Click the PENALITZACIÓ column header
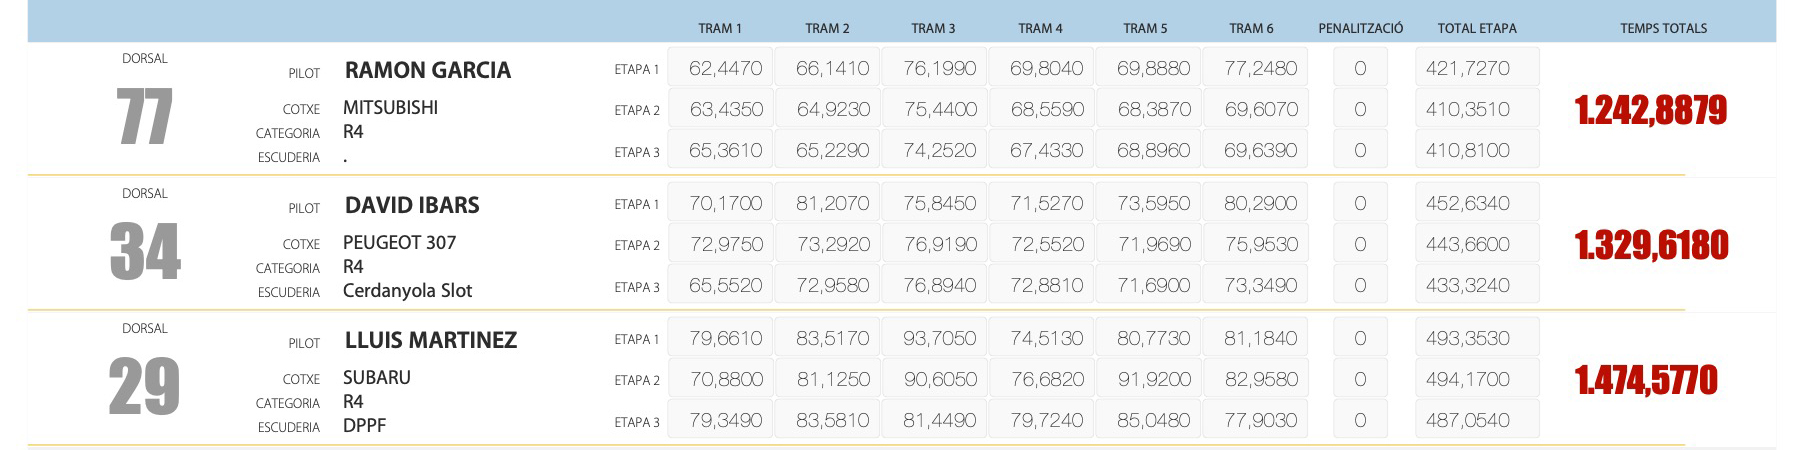This screenshot has height=450, width=1803. coord(1360,28)
